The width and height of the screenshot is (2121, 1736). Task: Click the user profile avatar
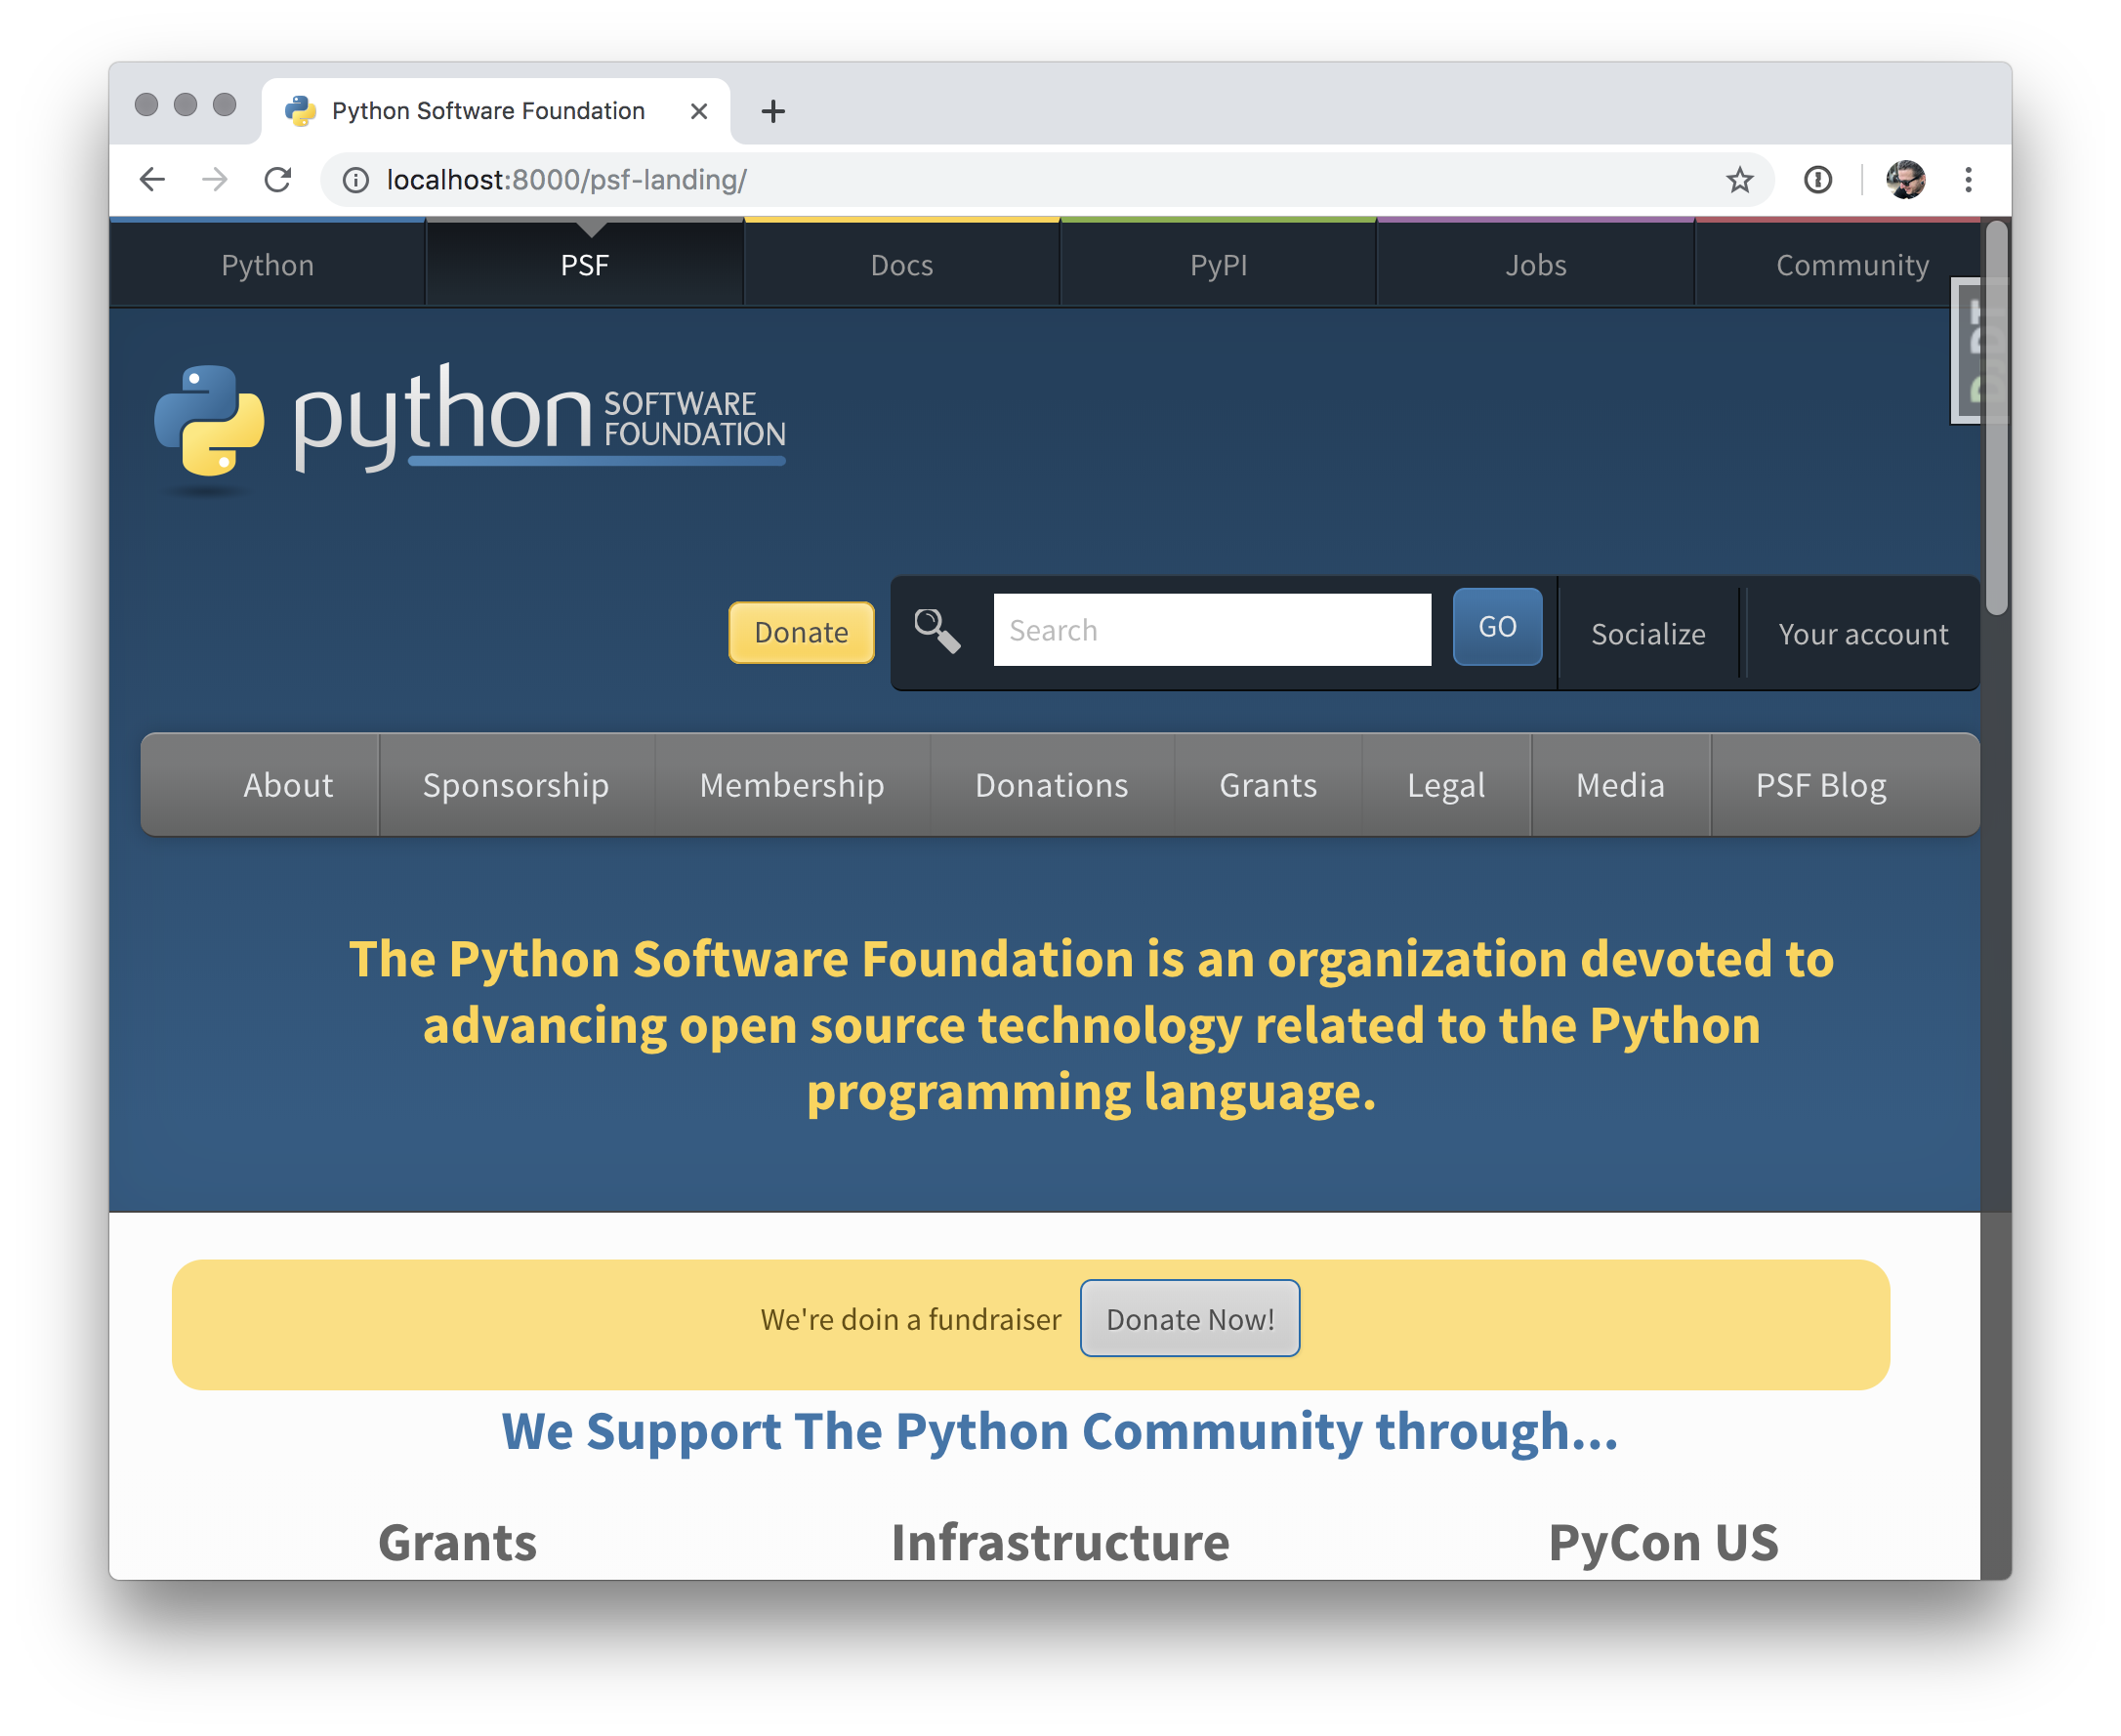pos(1905,180)
